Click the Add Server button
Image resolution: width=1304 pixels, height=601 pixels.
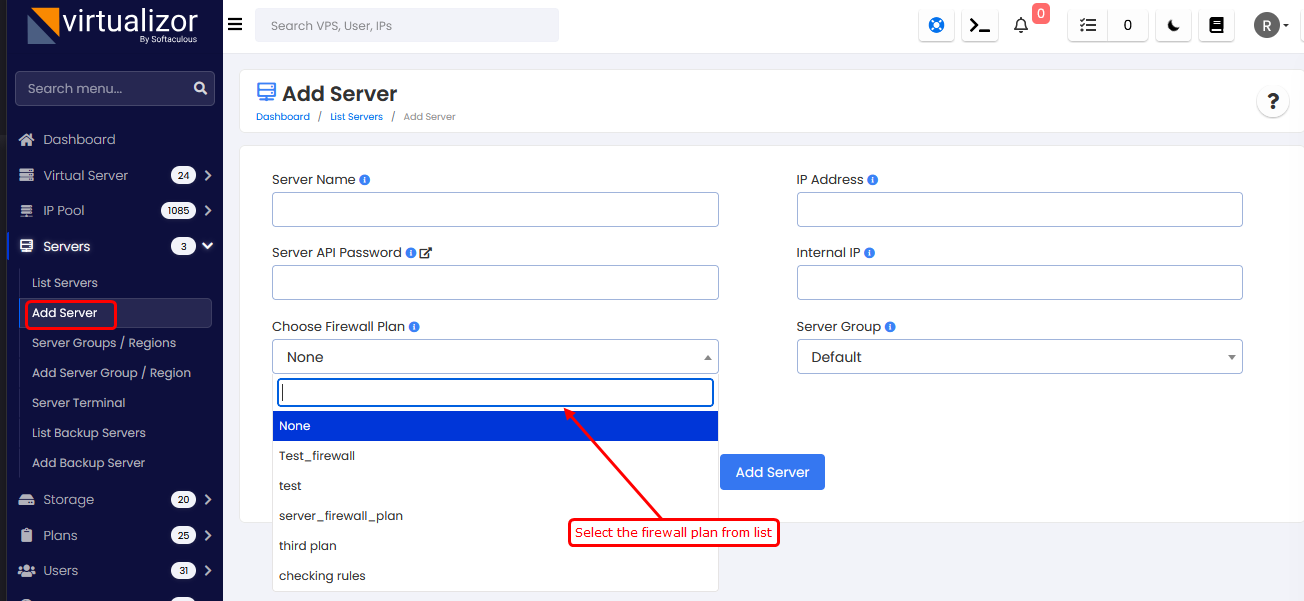point(772,472)
